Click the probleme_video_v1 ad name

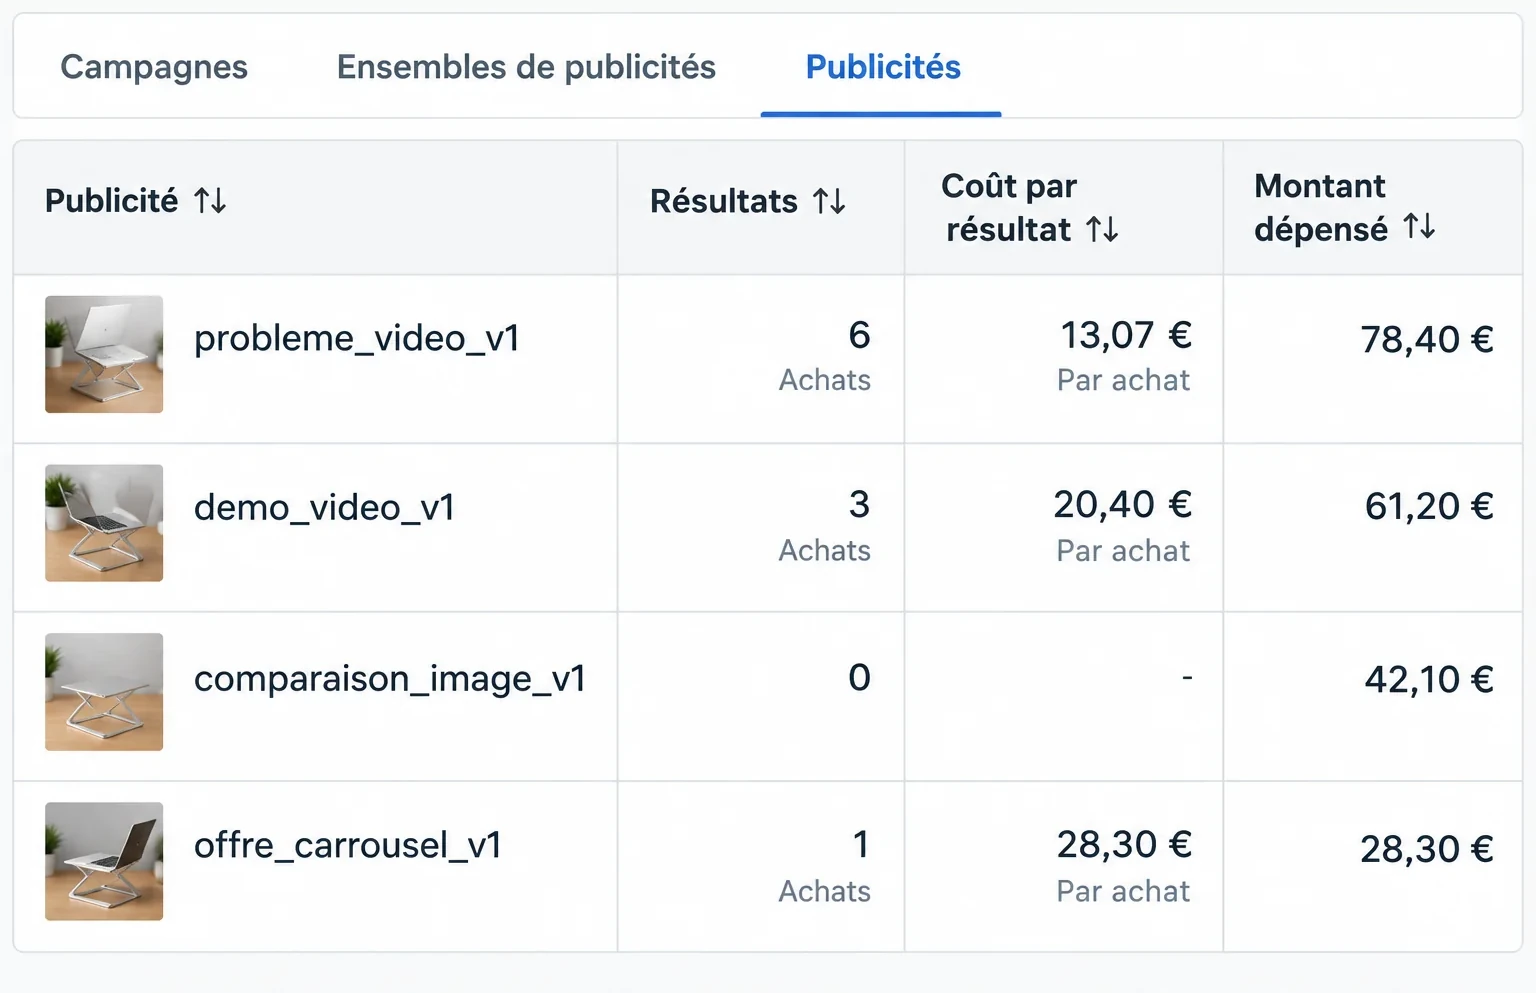pyautogui.click(x=357, y=338)
